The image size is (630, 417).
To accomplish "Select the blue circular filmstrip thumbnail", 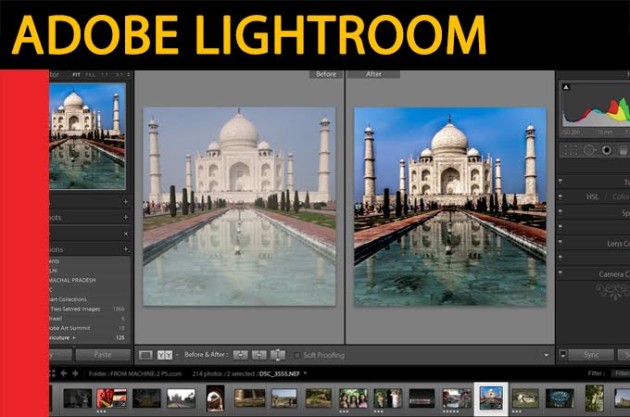I will [x=560, y=398].
